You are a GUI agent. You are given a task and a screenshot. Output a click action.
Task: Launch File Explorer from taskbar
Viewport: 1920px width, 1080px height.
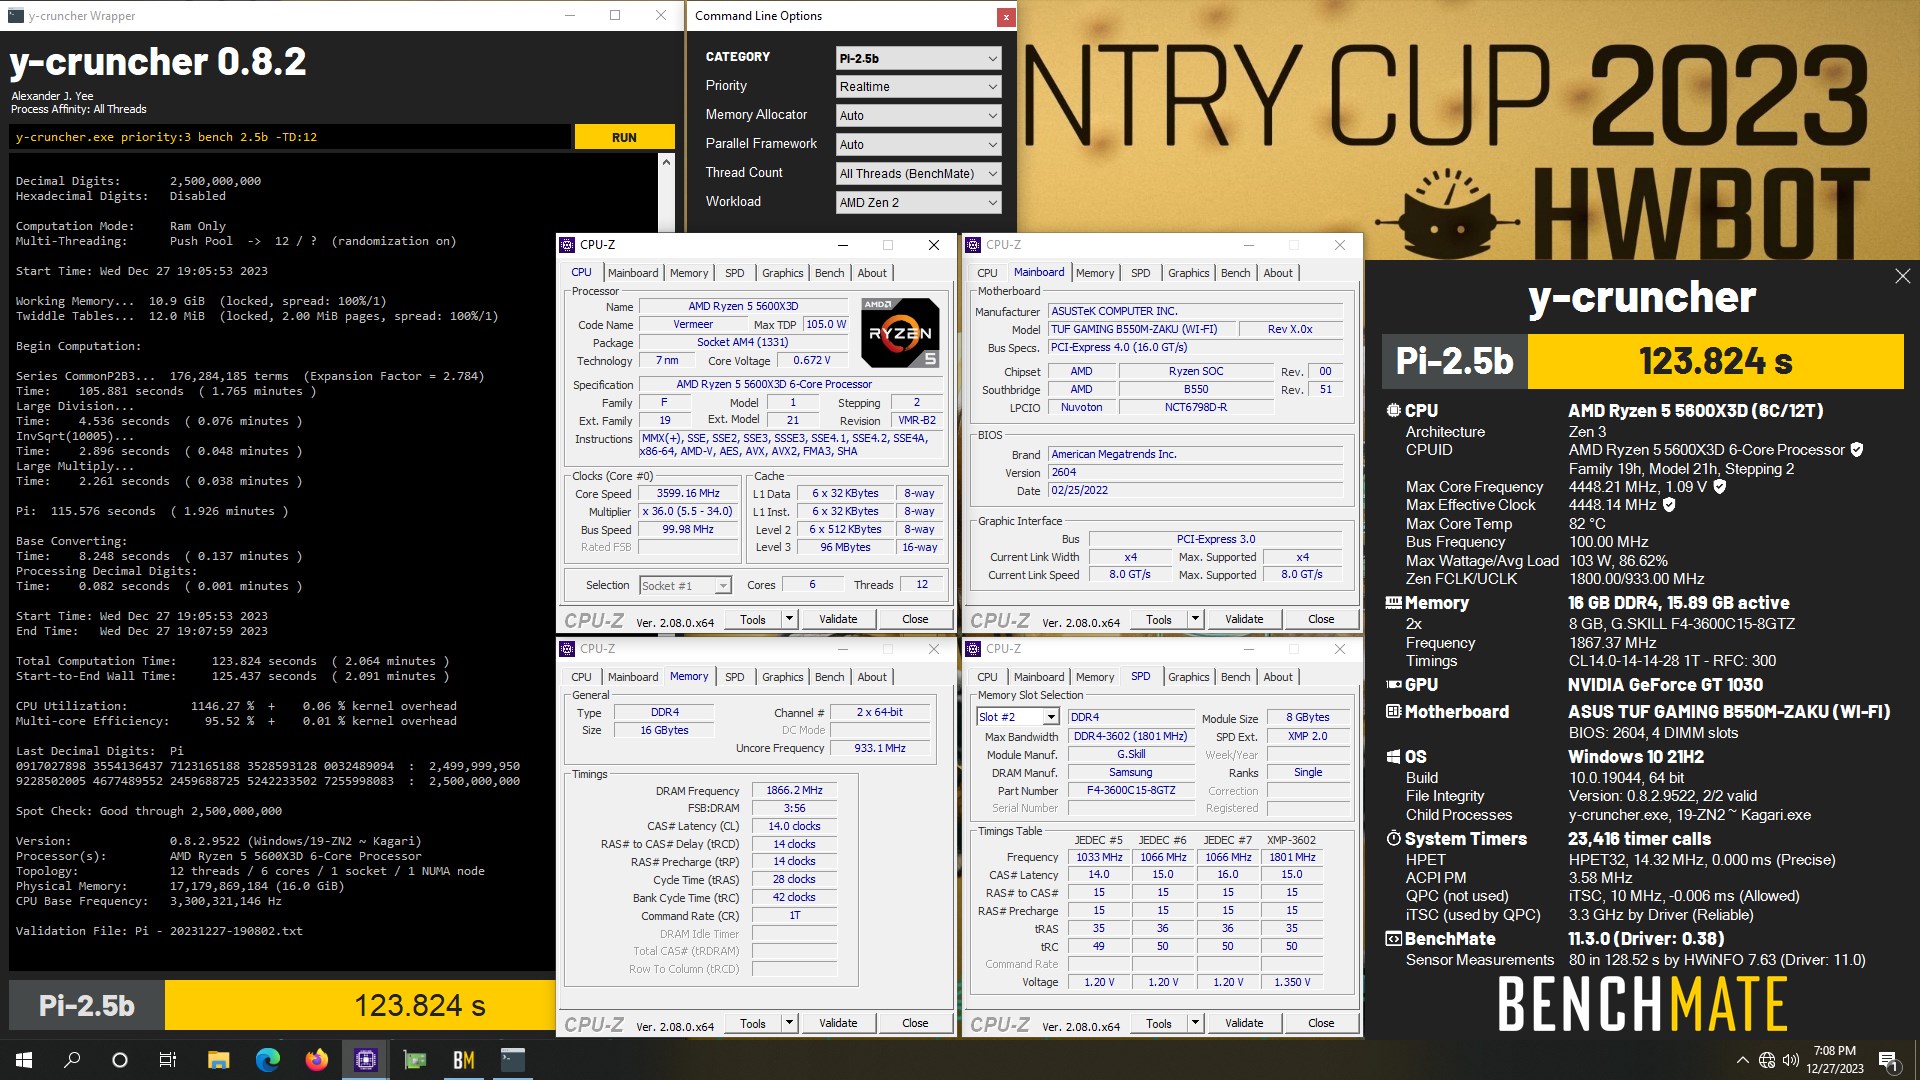click(x=218, y=1060)
